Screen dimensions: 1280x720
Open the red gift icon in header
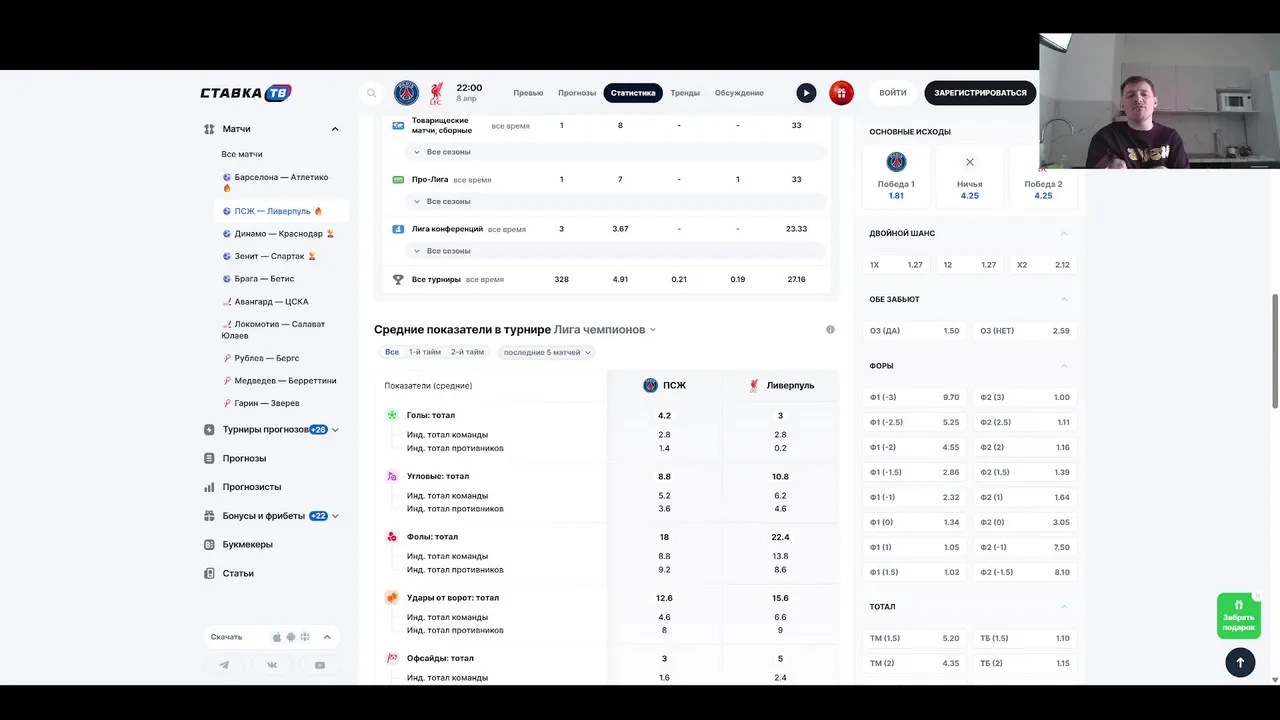[x=841, y=93]
